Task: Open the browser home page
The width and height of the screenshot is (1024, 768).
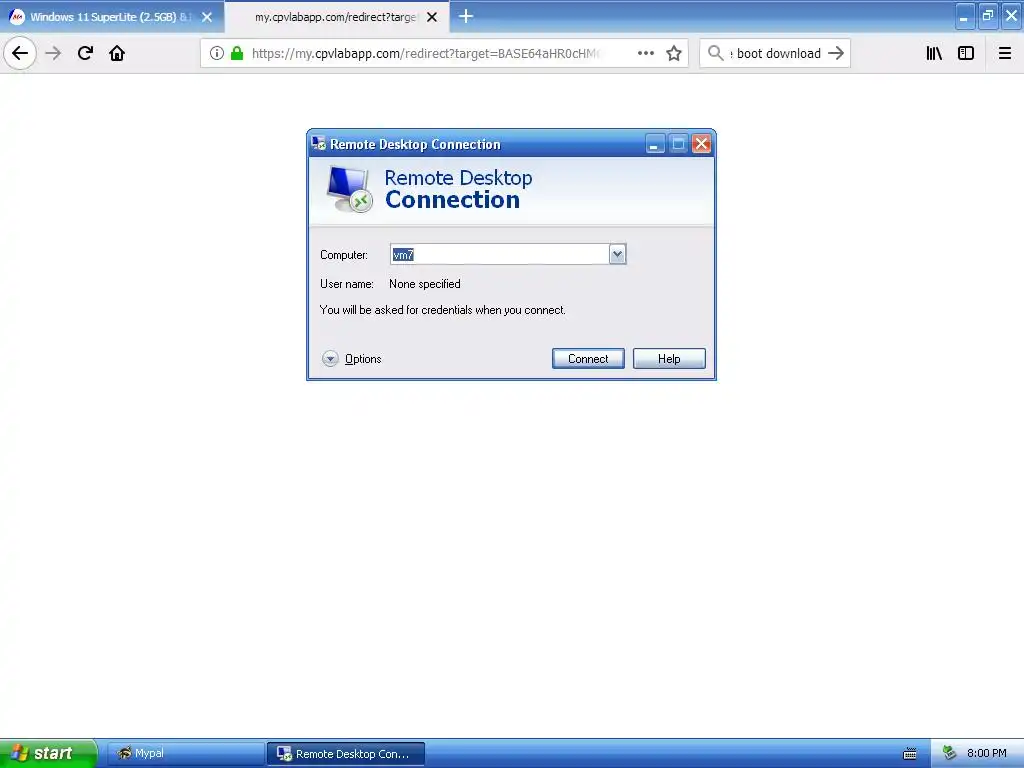Action: tap(117, 53)
